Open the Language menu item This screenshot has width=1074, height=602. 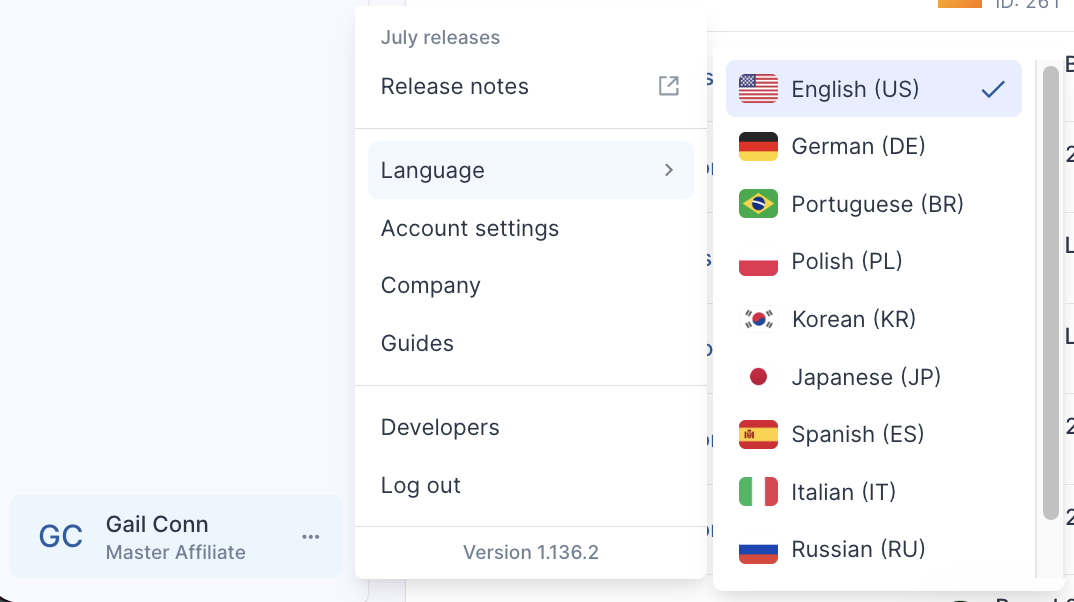coord(531,170)
